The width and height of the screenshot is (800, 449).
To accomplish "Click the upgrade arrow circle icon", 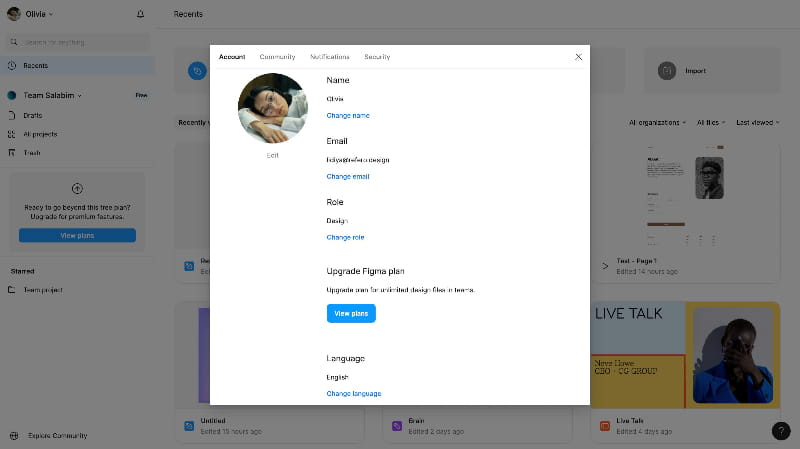I will tap(77, 189).
